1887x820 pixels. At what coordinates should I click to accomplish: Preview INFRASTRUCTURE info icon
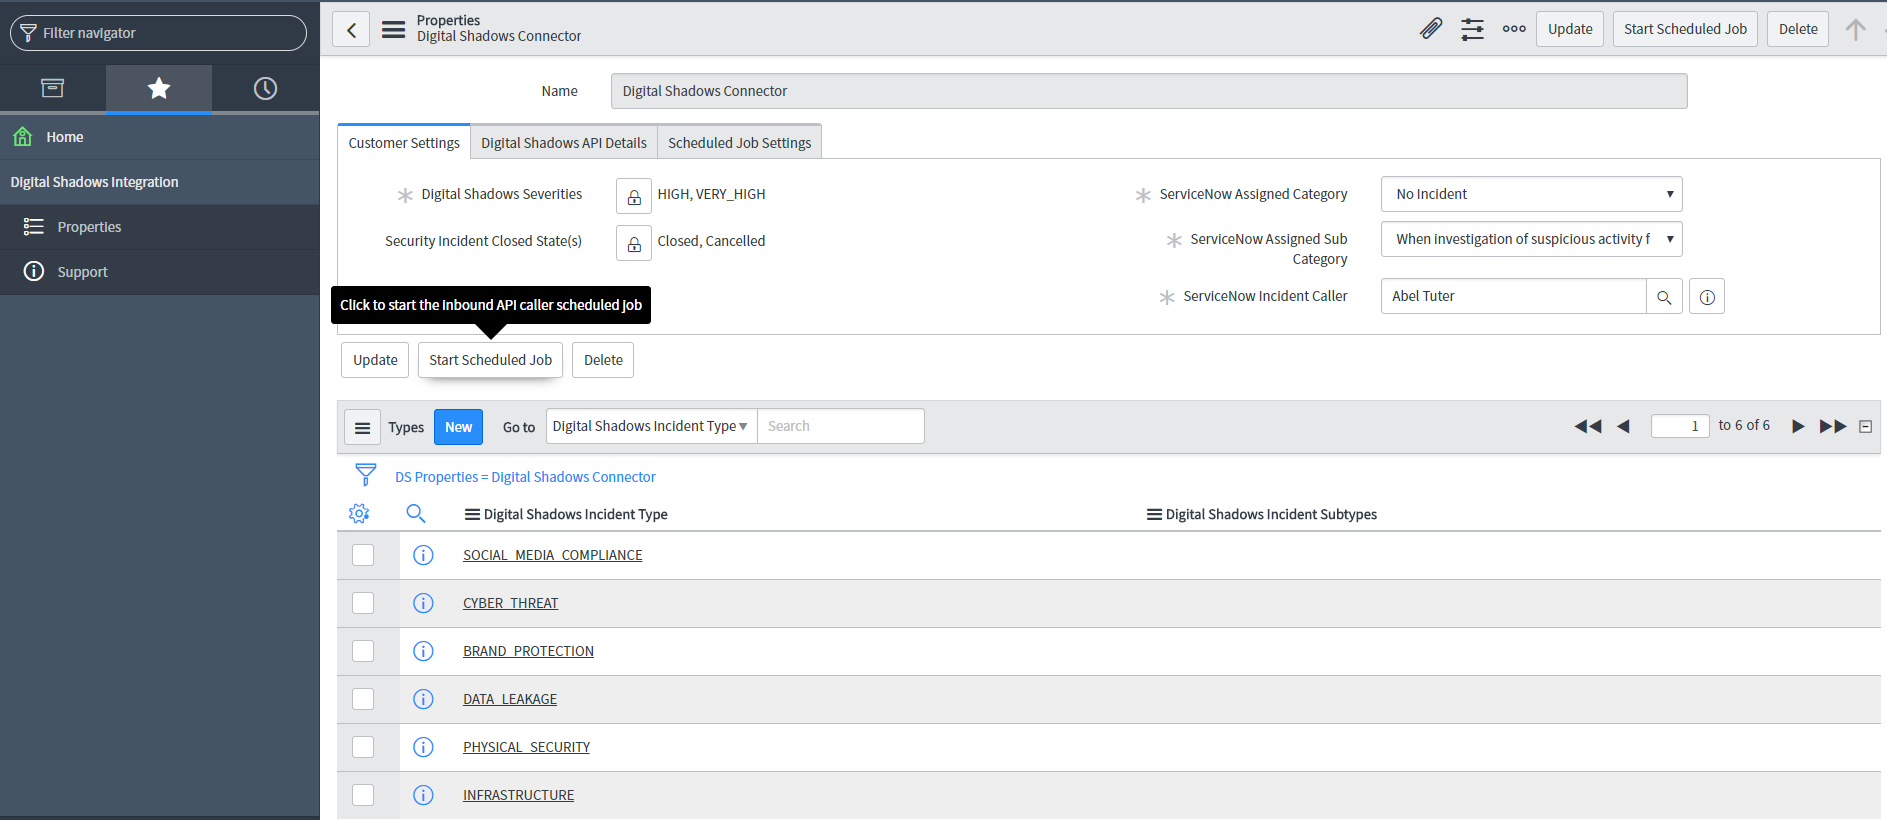423,795
